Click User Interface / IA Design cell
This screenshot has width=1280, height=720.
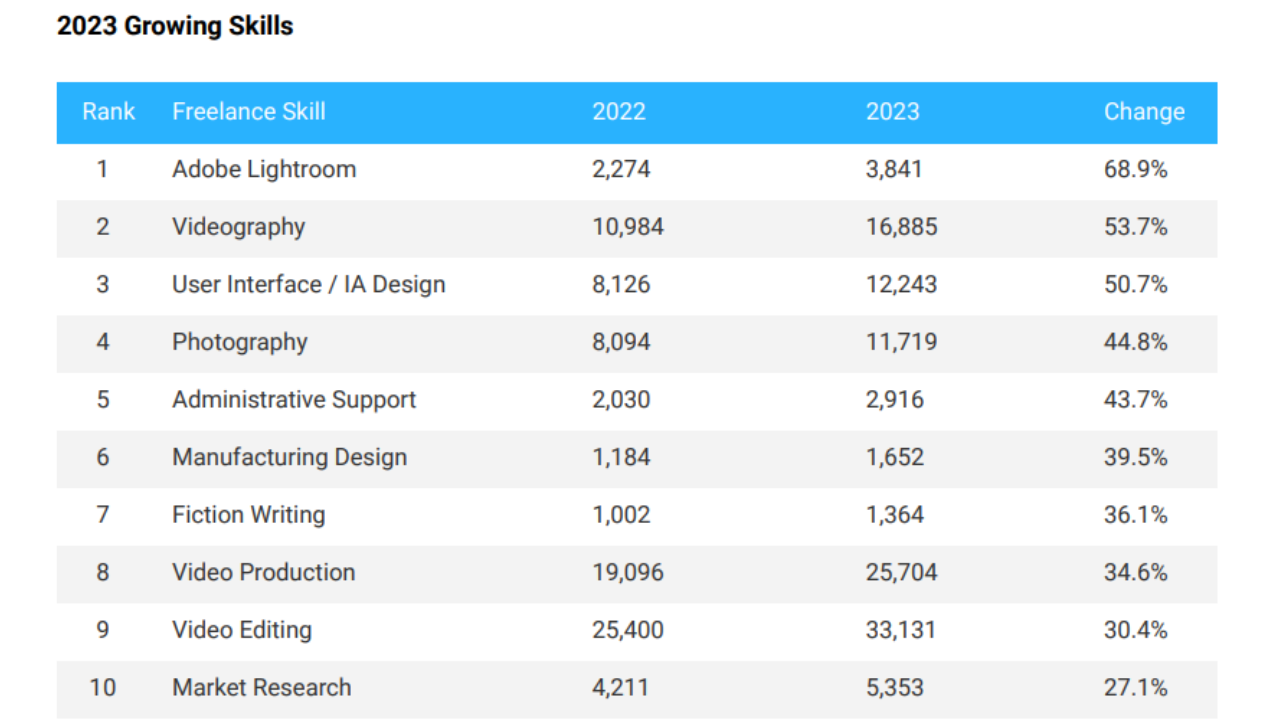309,284
